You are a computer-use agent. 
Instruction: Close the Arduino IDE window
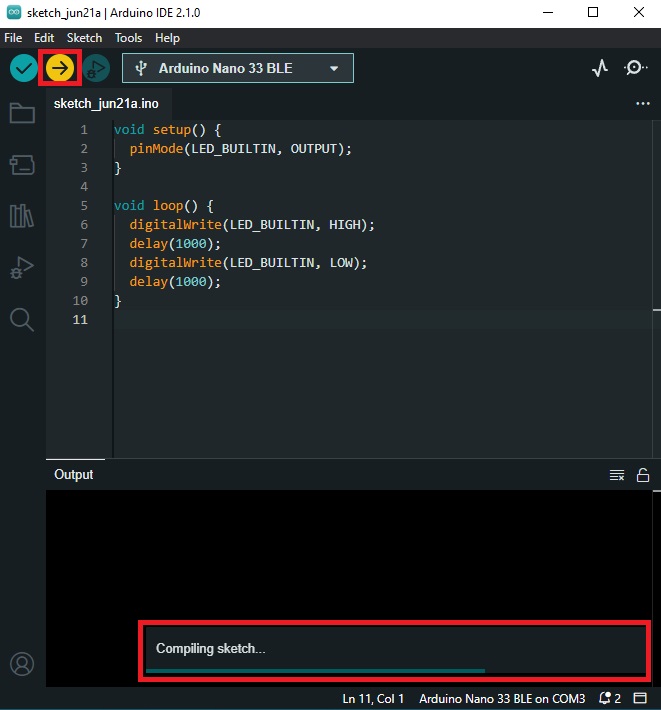coord(638,13)
